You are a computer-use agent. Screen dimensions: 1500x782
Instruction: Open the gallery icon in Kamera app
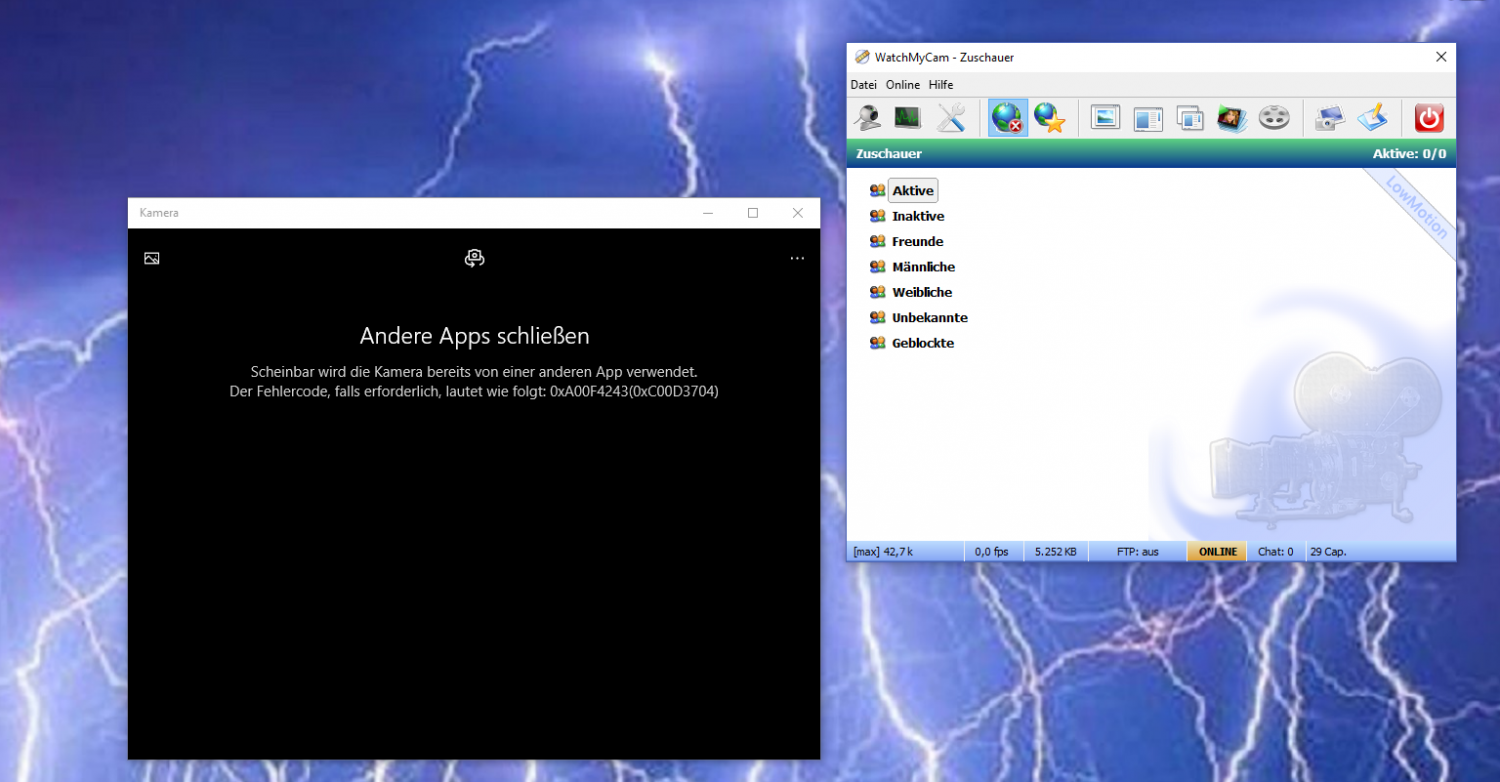tap(152, 258)
